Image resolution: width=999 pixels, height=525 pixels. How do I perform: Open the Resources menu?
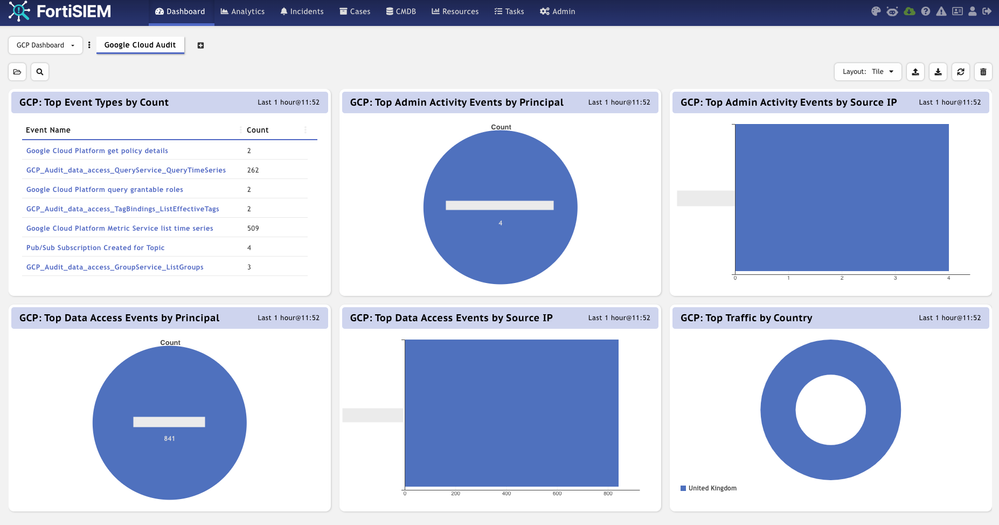[455, 11]
